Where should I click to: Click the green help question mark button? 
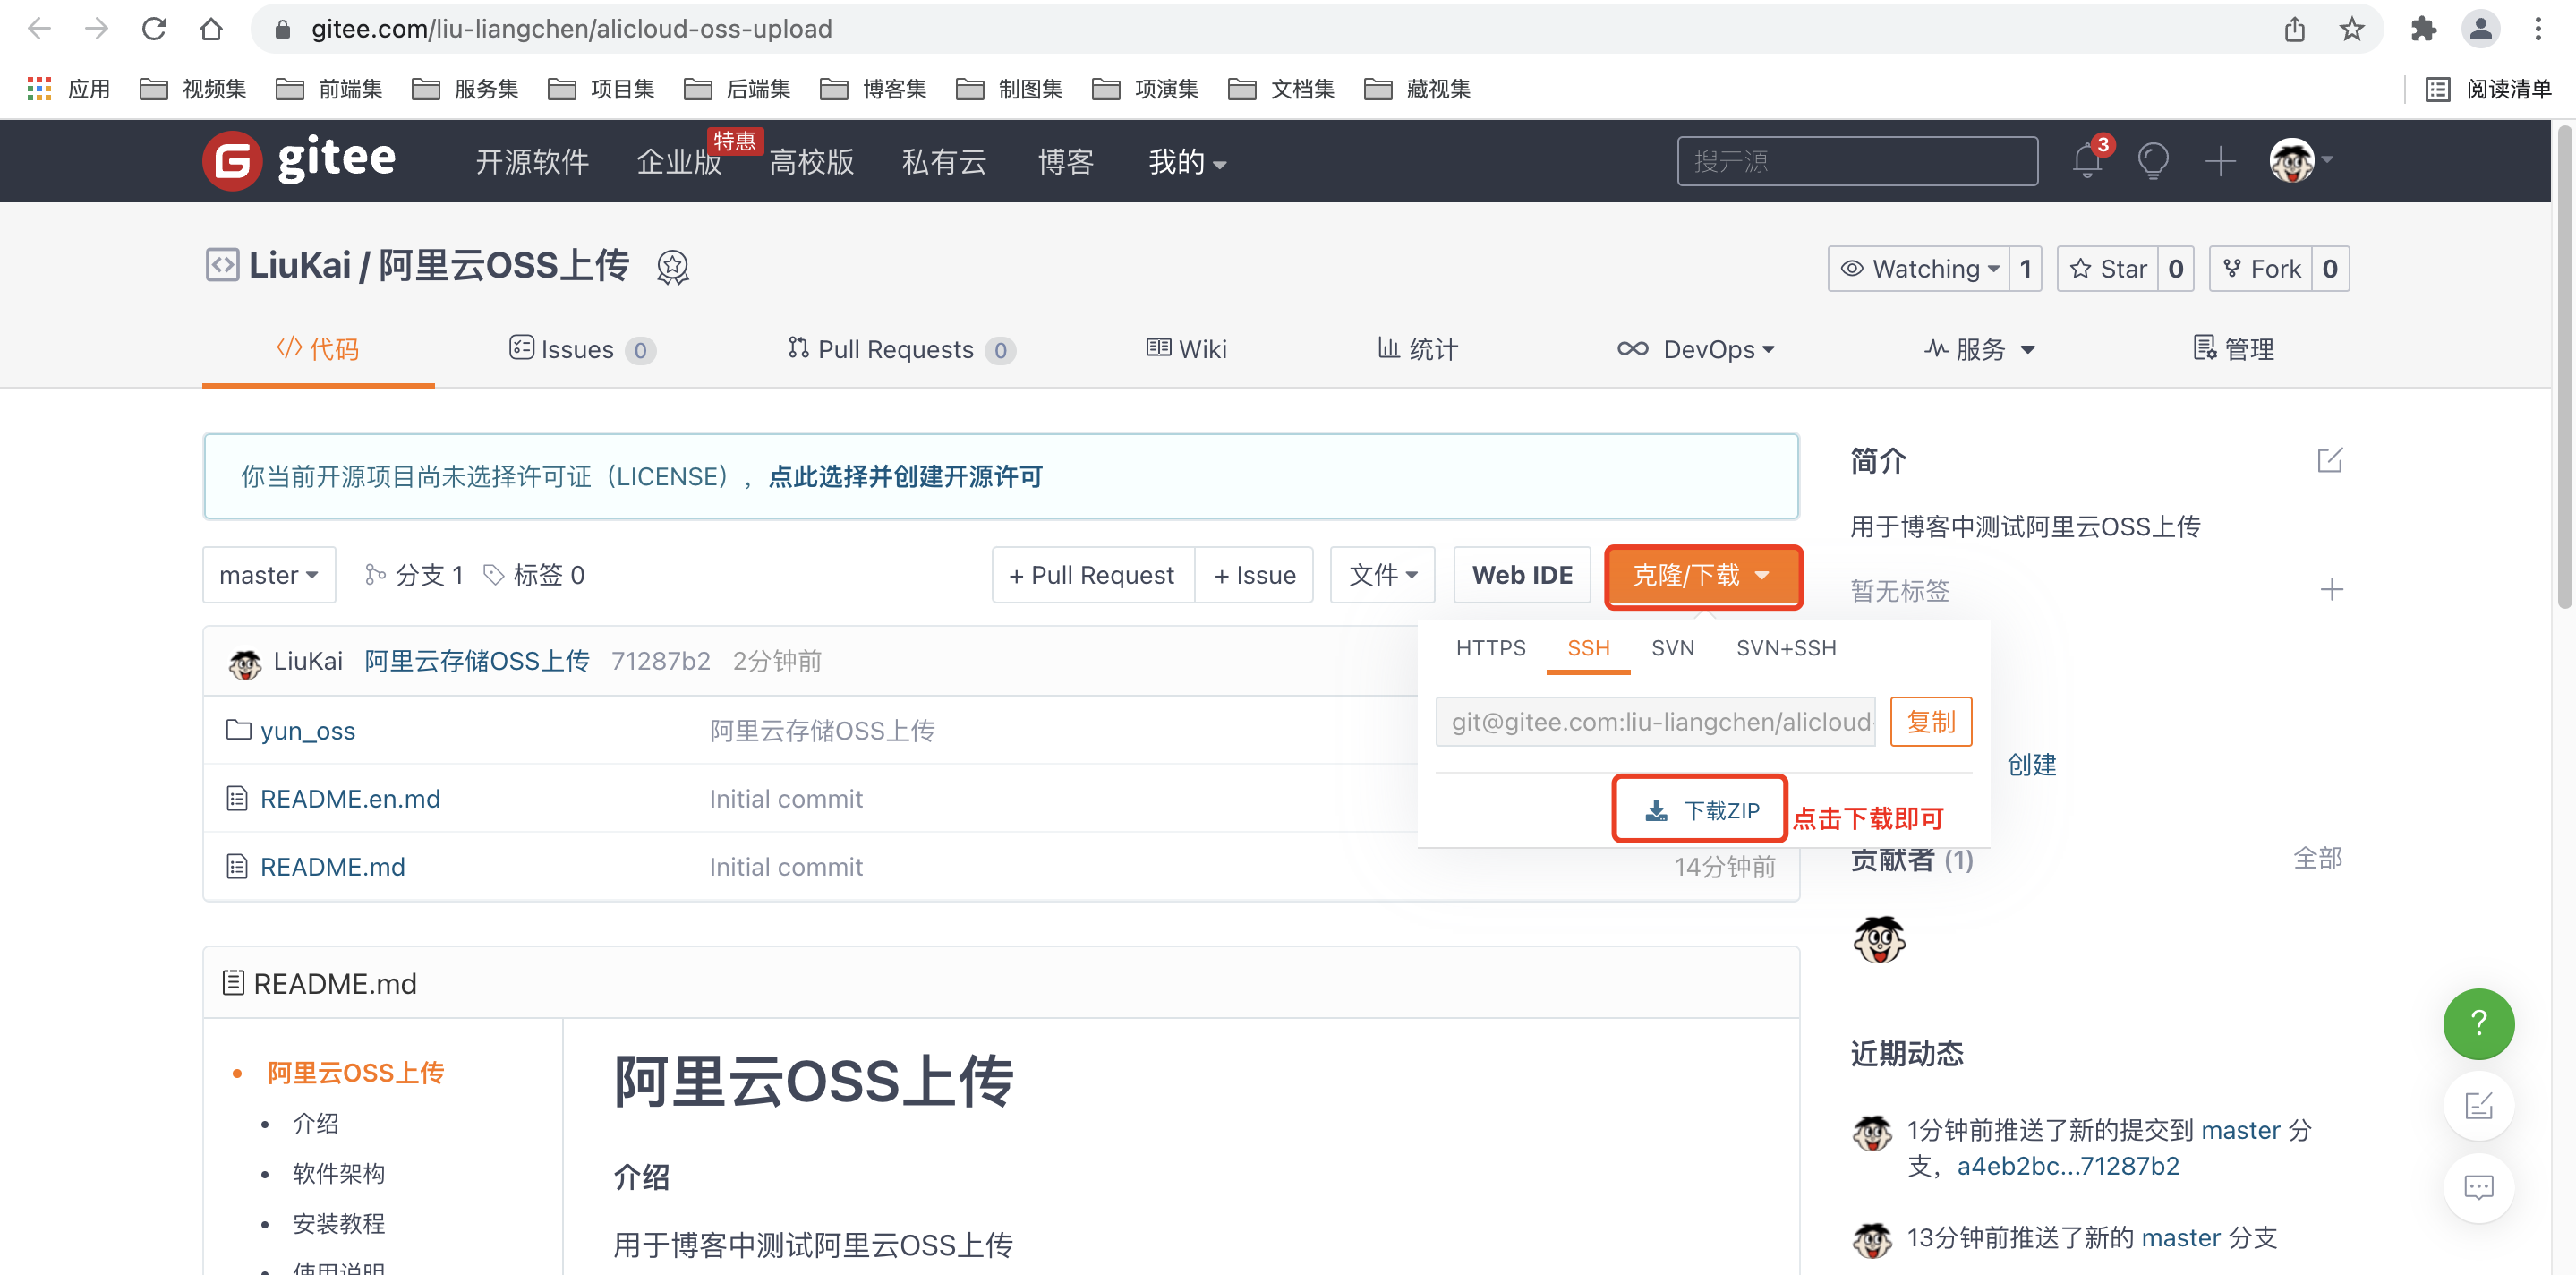(x=2478, y=1023)
